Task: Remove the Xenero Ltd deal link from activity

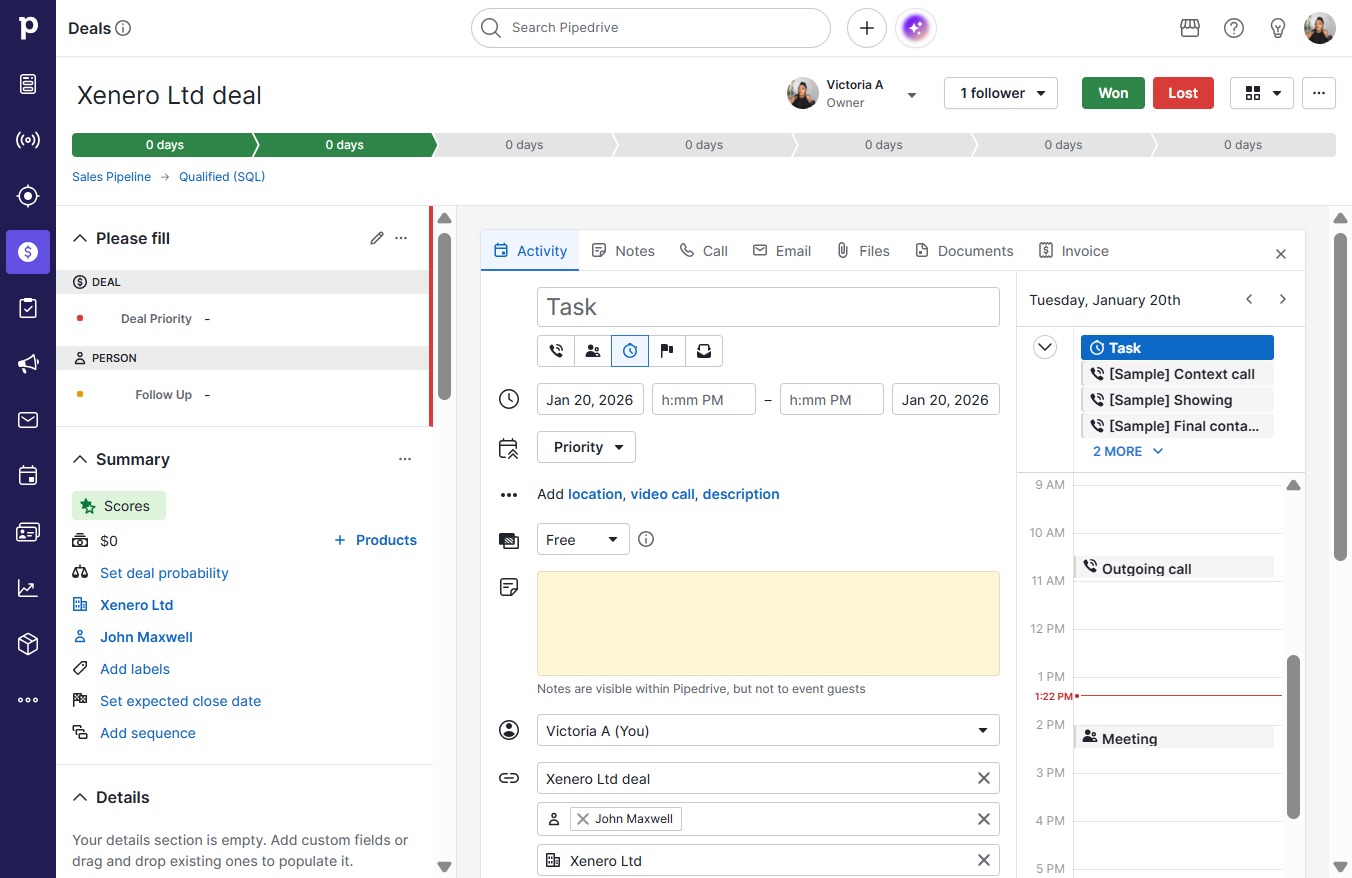Action: coord(984,778)
